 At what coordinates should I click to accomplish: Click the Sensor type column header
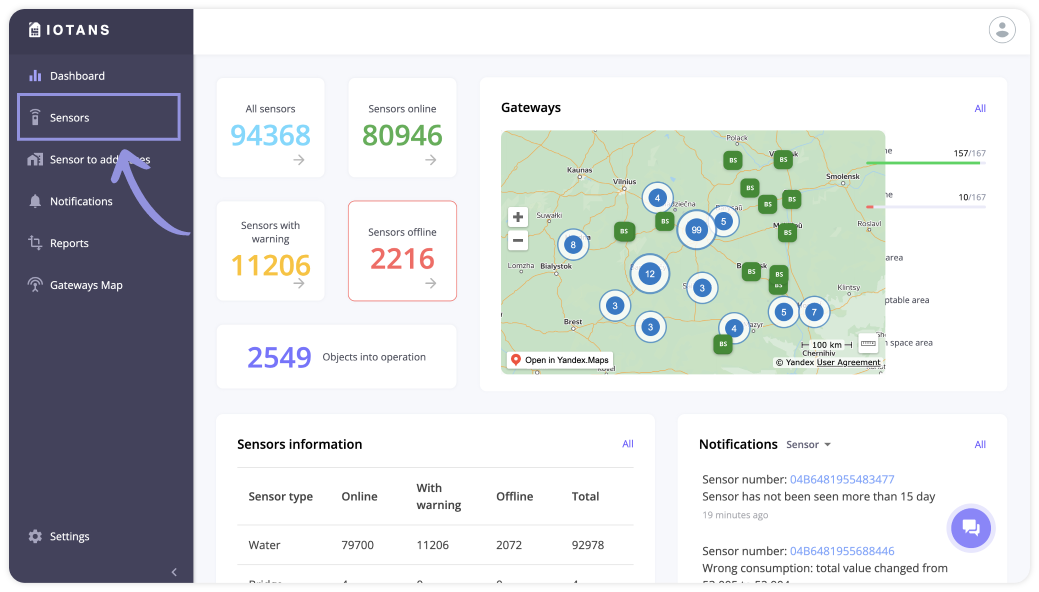pos(280,497)
